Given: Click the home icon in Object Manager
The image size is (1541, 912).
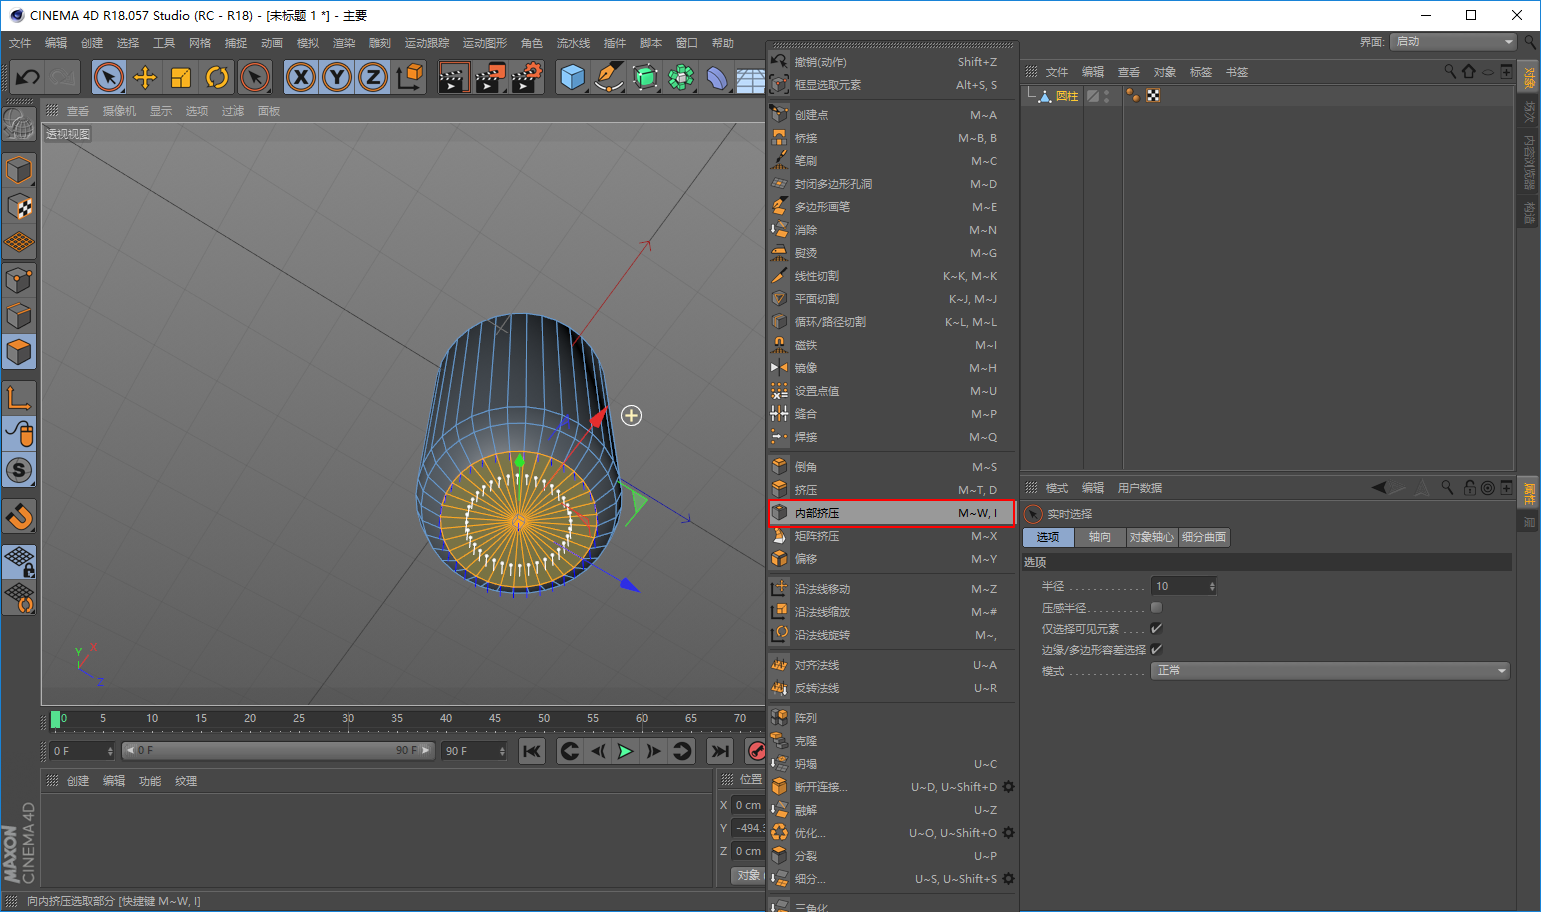Looking at the screenshot, I should (x=1469, y=71).
